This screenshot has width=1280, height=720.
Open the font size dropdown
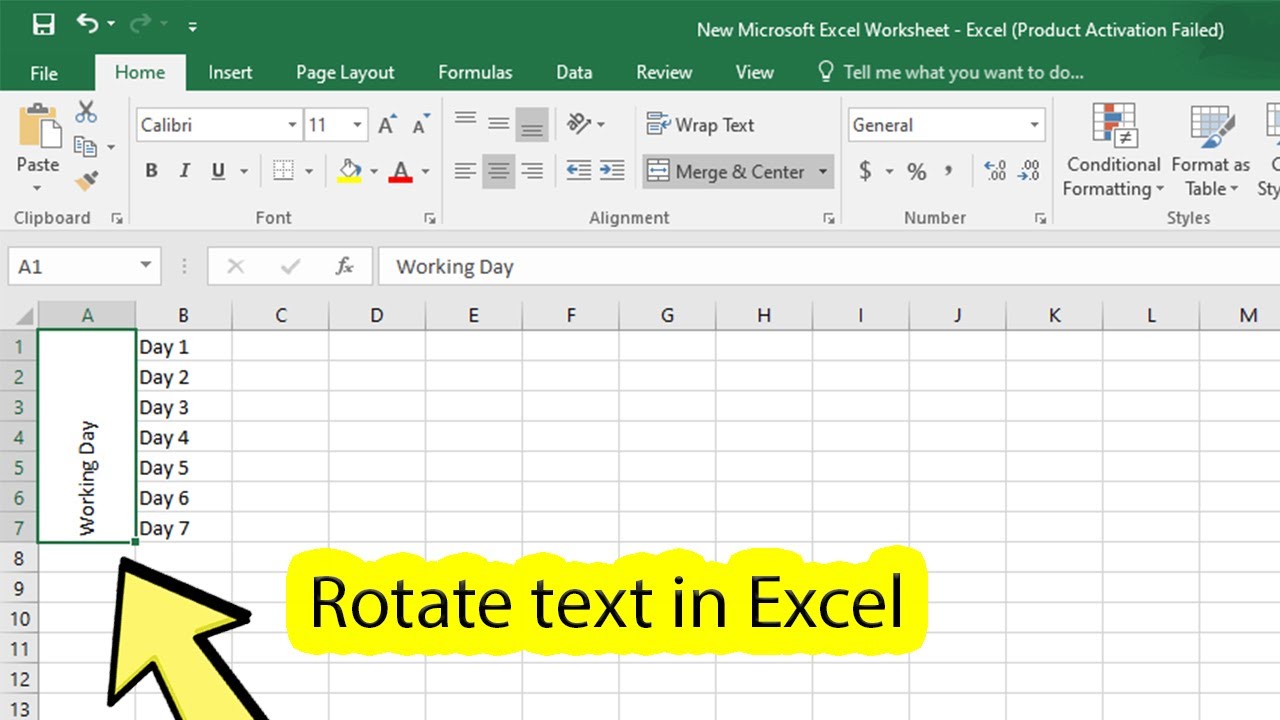pos(358,125)
